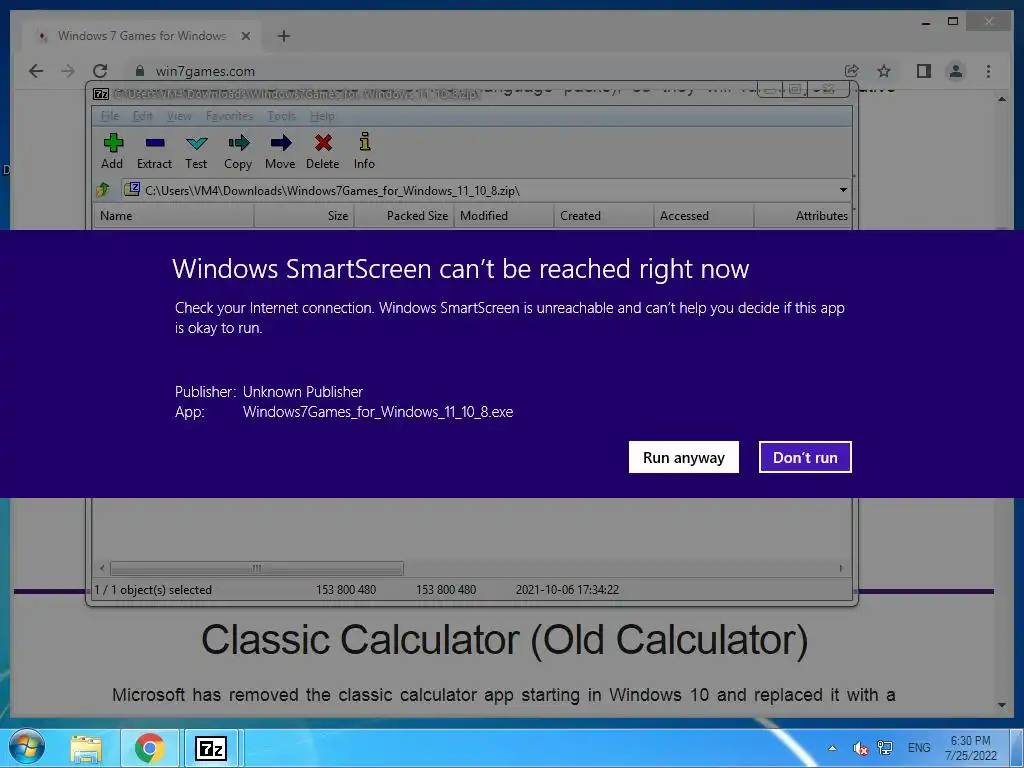The height and width of the screenshot is (768, 1024).
Task: Open the Edit menu in 7-Zip
Action: click(142, 116)
